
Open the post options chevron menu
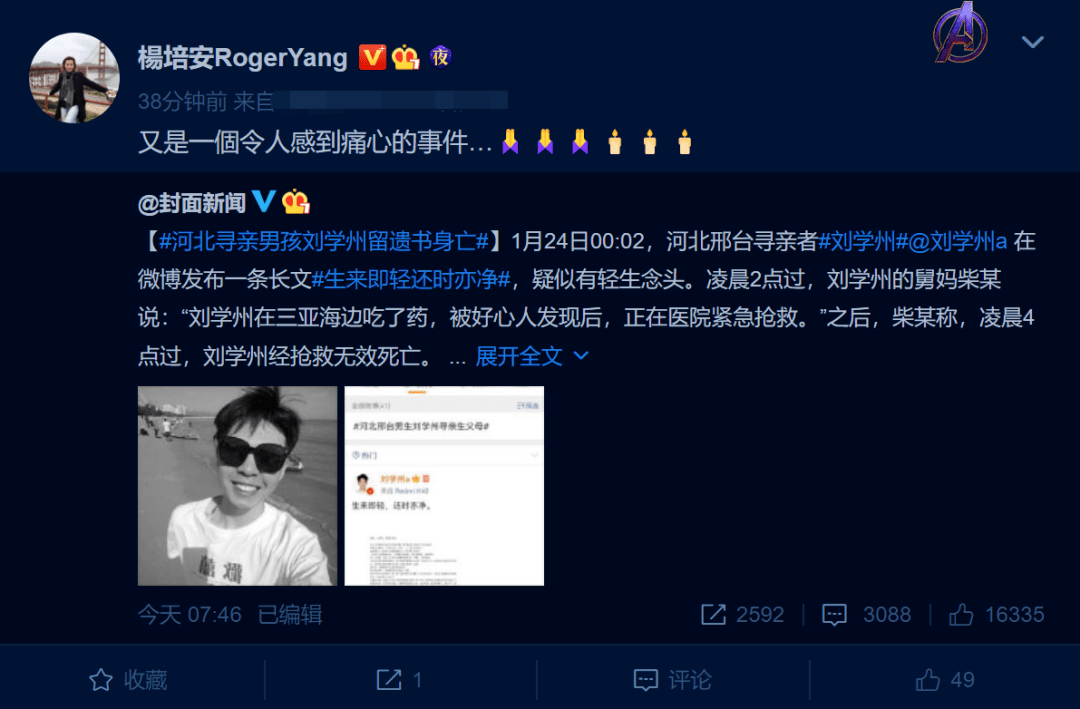pos(1032,42)
